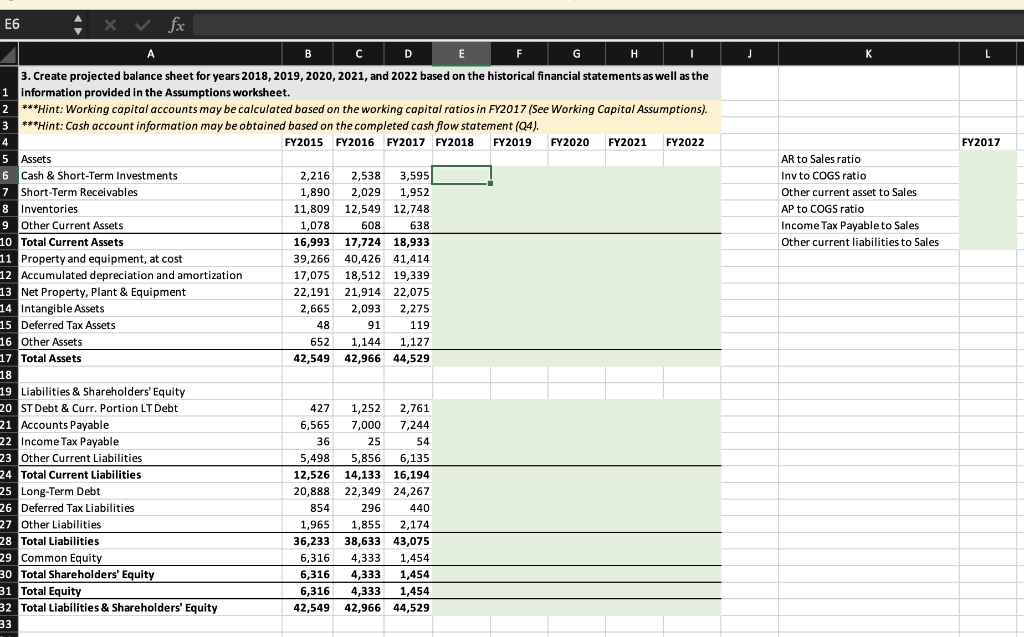
Task: Select column K header
Action: pos(869,54)
